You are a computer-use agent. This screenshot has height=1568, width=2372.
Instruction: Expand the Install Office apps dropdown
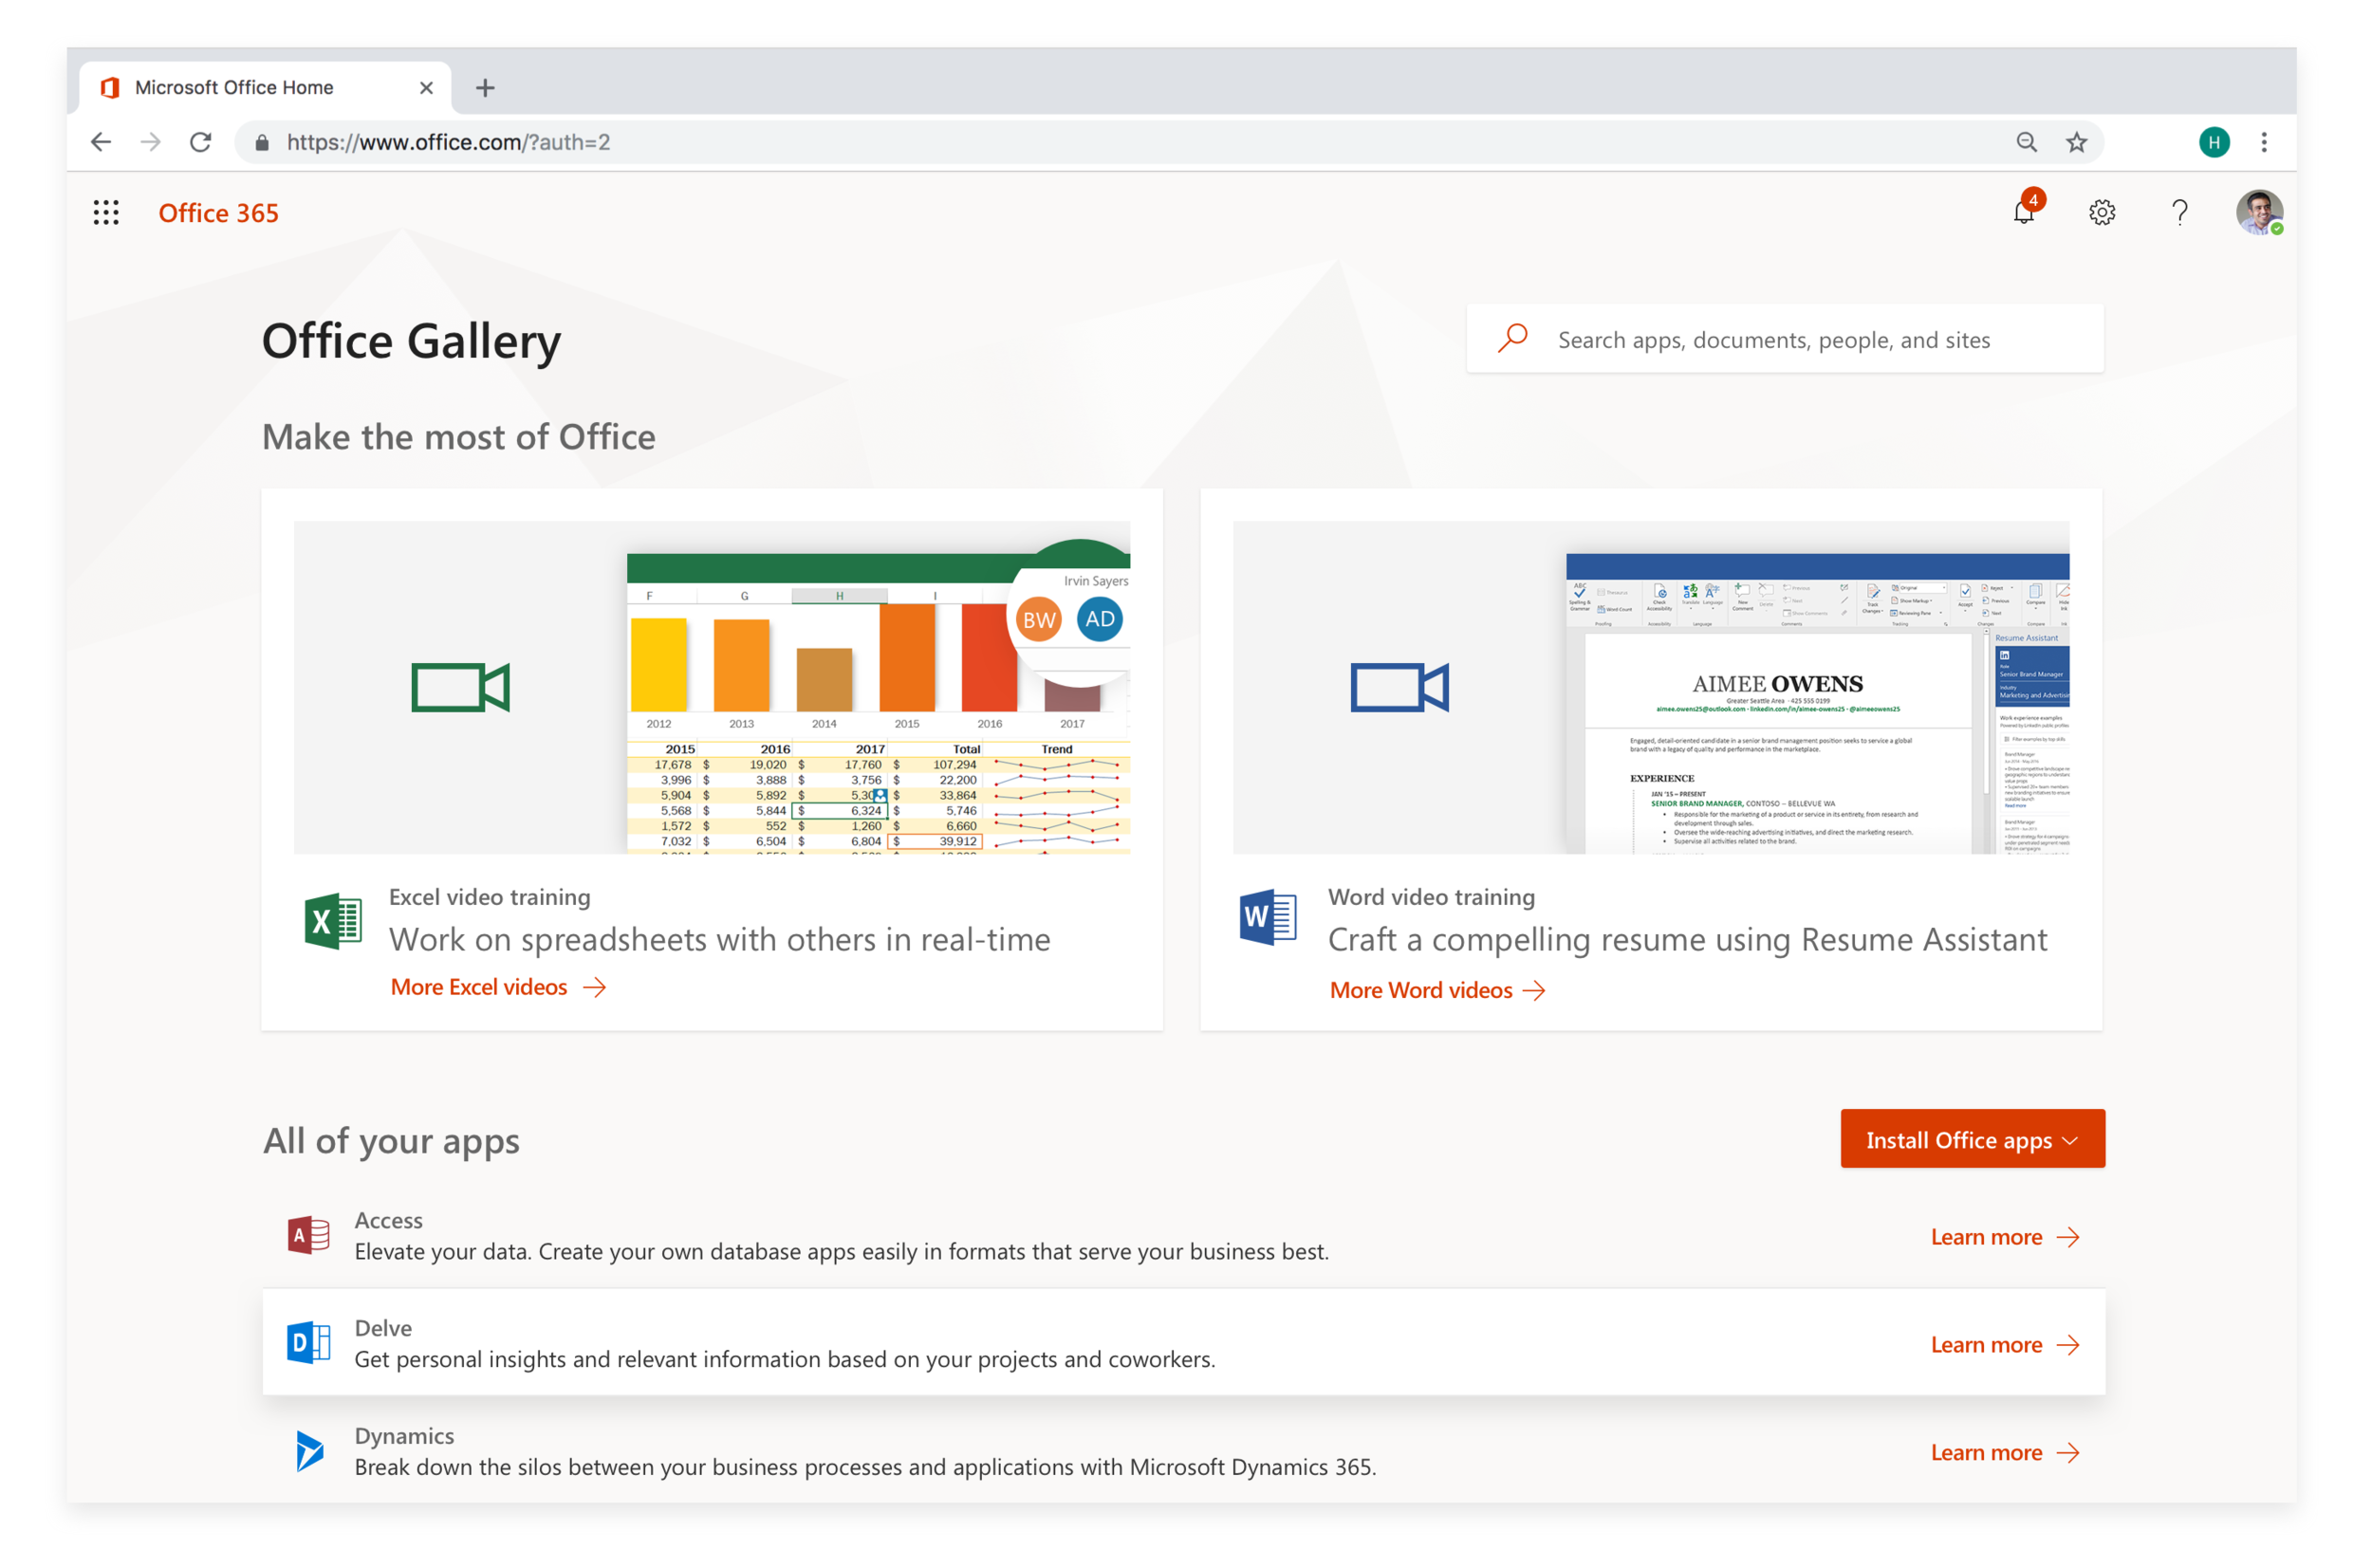click(x=1972, y=1139)
